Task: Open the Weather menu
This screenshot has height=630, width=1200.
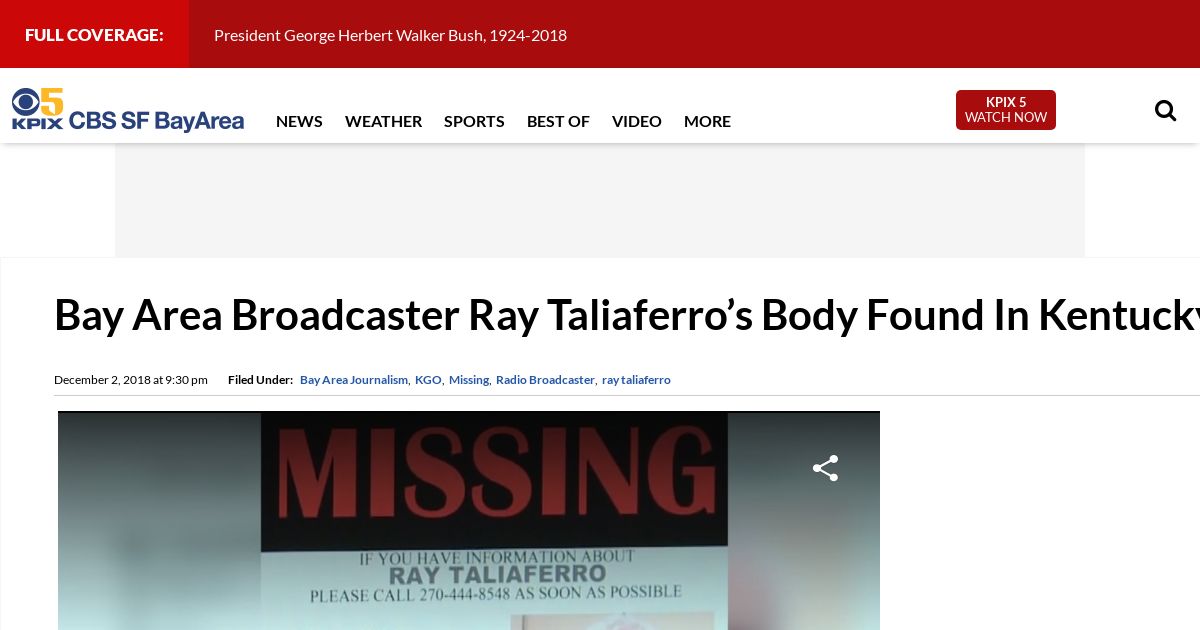Action: 383,121
